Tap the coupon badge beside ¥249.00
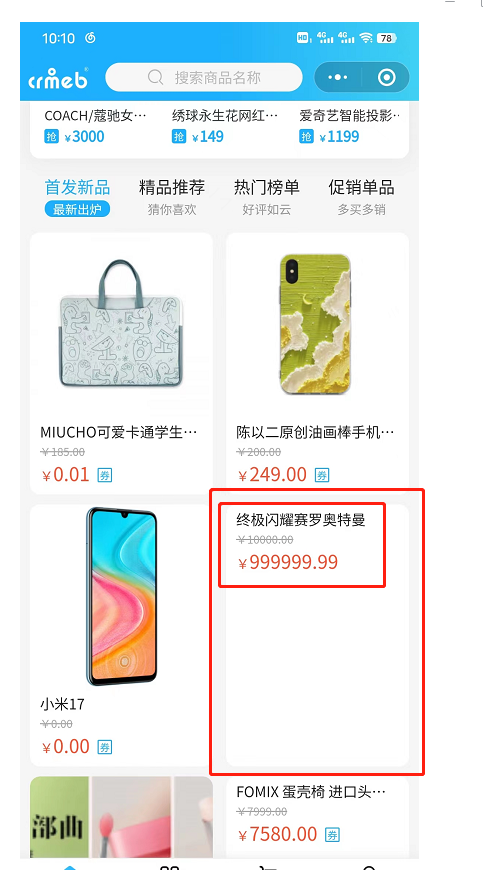The width and height of the screenshot is (483, 870). click(322, 475)
